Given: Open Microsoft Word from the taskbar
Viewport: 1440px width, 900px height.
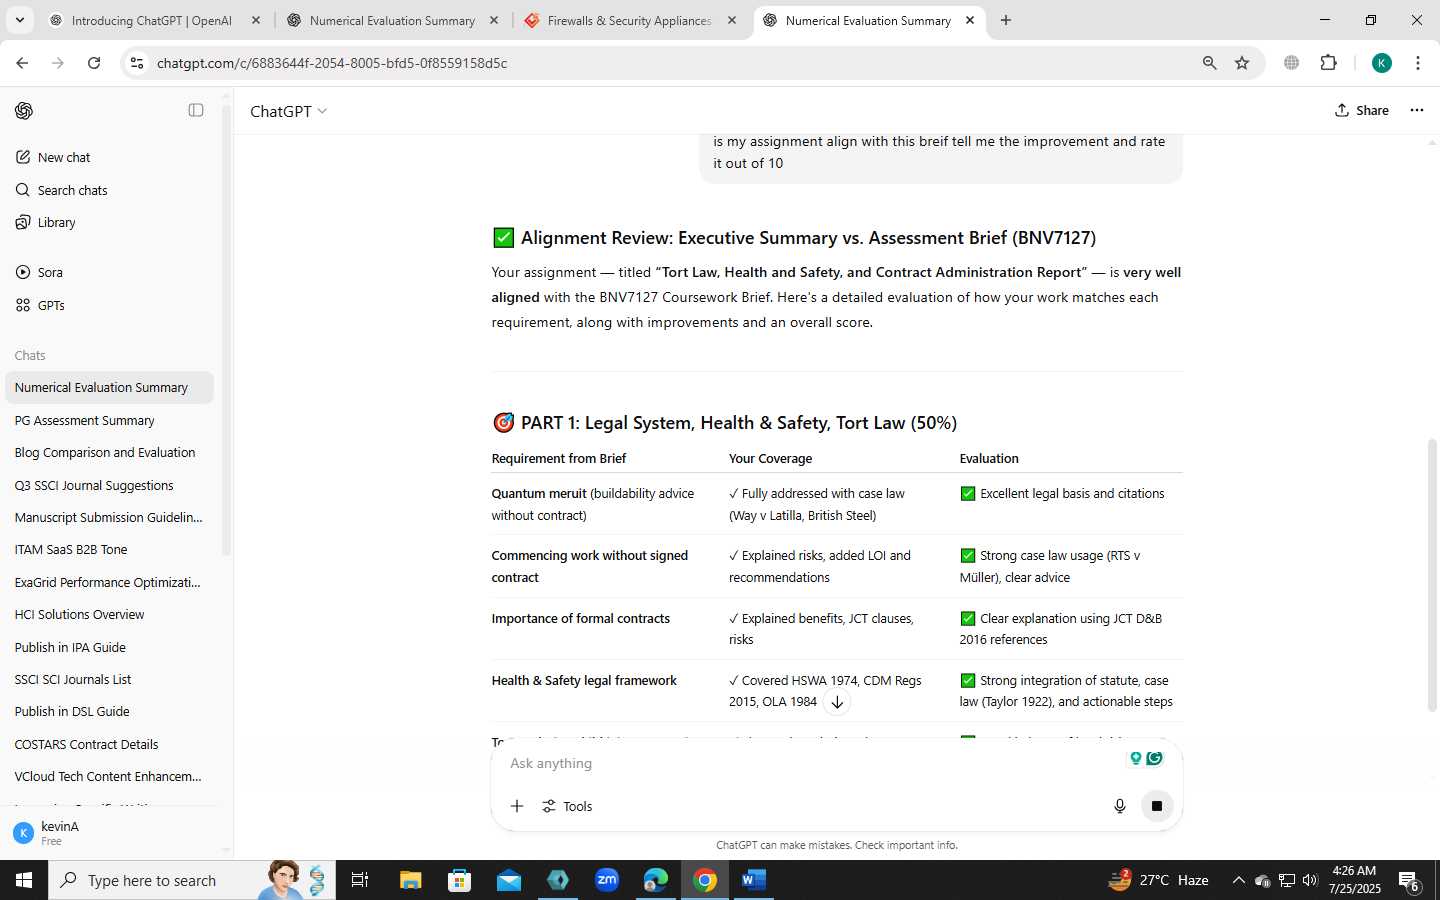Looking at the screenshot, I should pos(753,880).
